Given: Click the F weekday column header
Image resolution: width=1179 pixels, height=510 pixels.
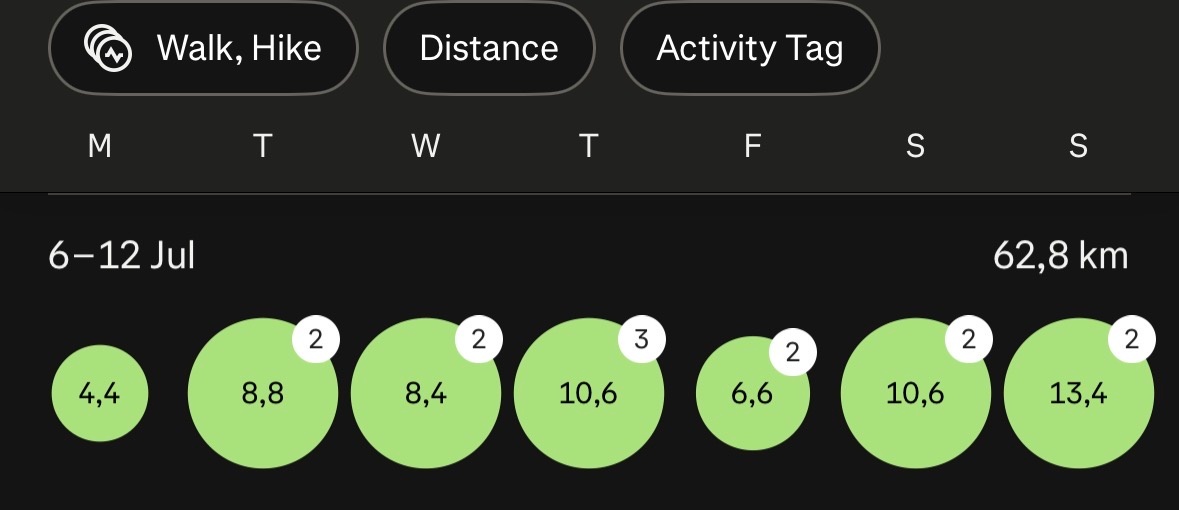Looking at the screenshot, I should click(752, 146).
